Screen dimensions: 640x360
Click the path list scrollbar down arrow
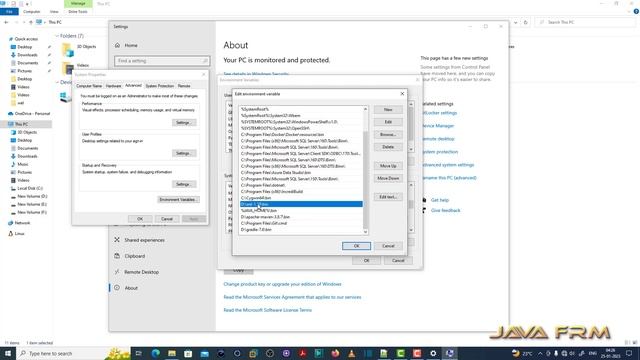[365, 232]
